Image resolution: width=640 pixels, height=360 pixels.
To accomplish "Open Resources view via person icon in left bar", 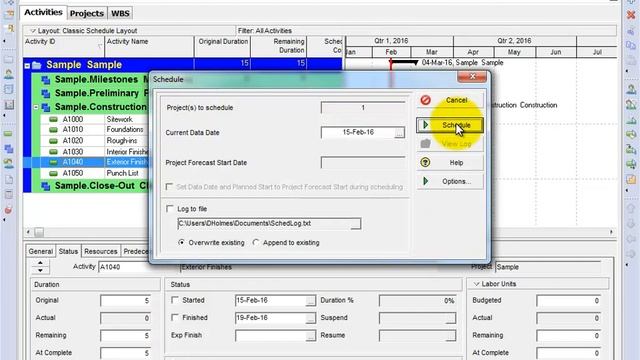I will (x=9, y=74).
